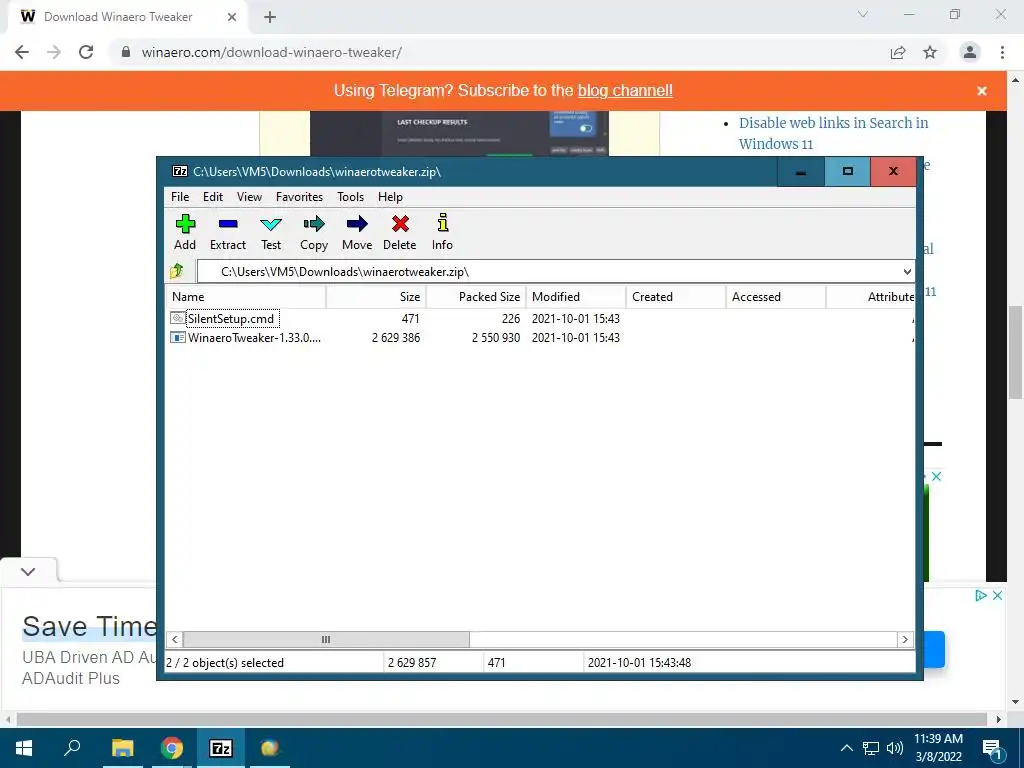Sort by the Created column header
Image resolution: width=1024 pixels, height=768 pixels.
[675, 296]
